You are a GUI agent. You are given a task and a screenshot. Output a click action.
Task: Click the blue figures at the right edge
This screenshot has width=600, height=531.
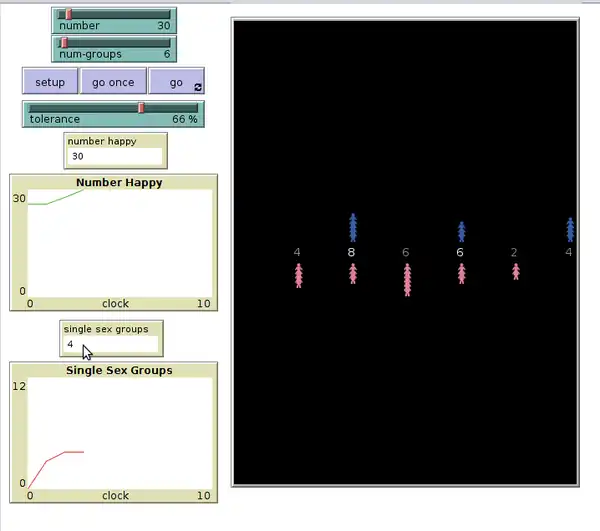click(x=570, y=229)
